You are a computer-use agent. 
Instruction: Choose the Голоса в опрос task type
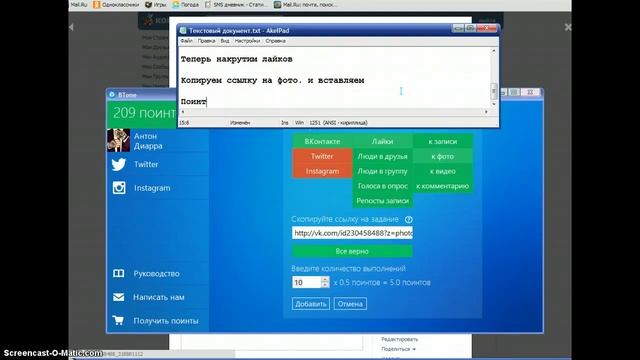coord(382,186)
